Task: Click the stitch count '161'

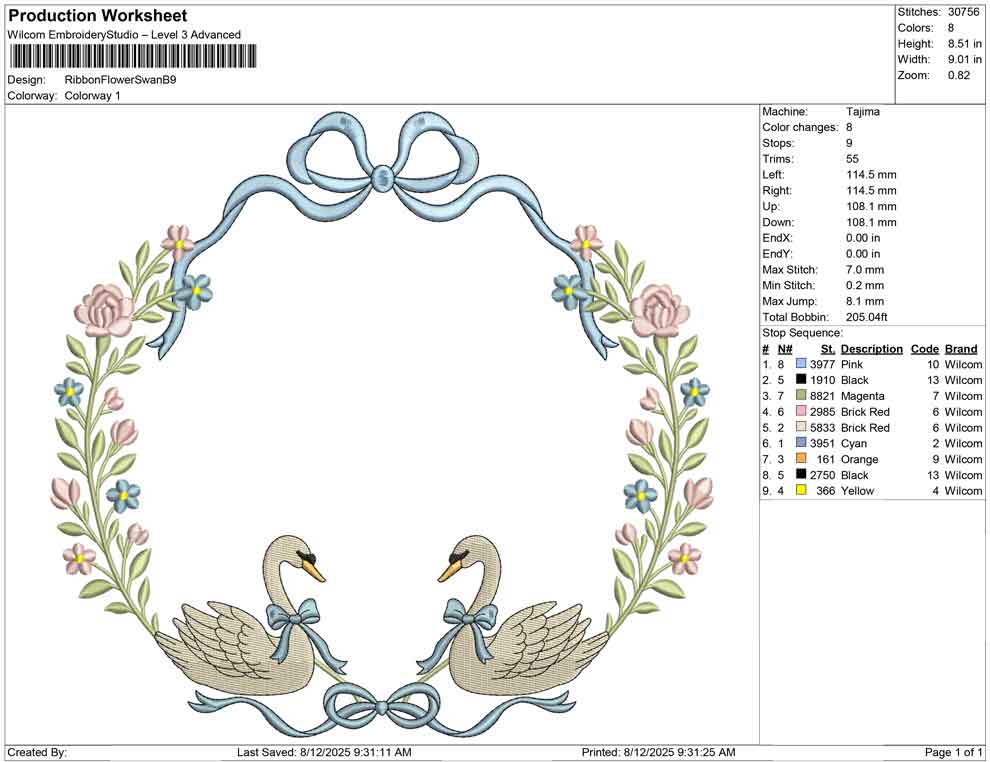Action: (826, 459)
